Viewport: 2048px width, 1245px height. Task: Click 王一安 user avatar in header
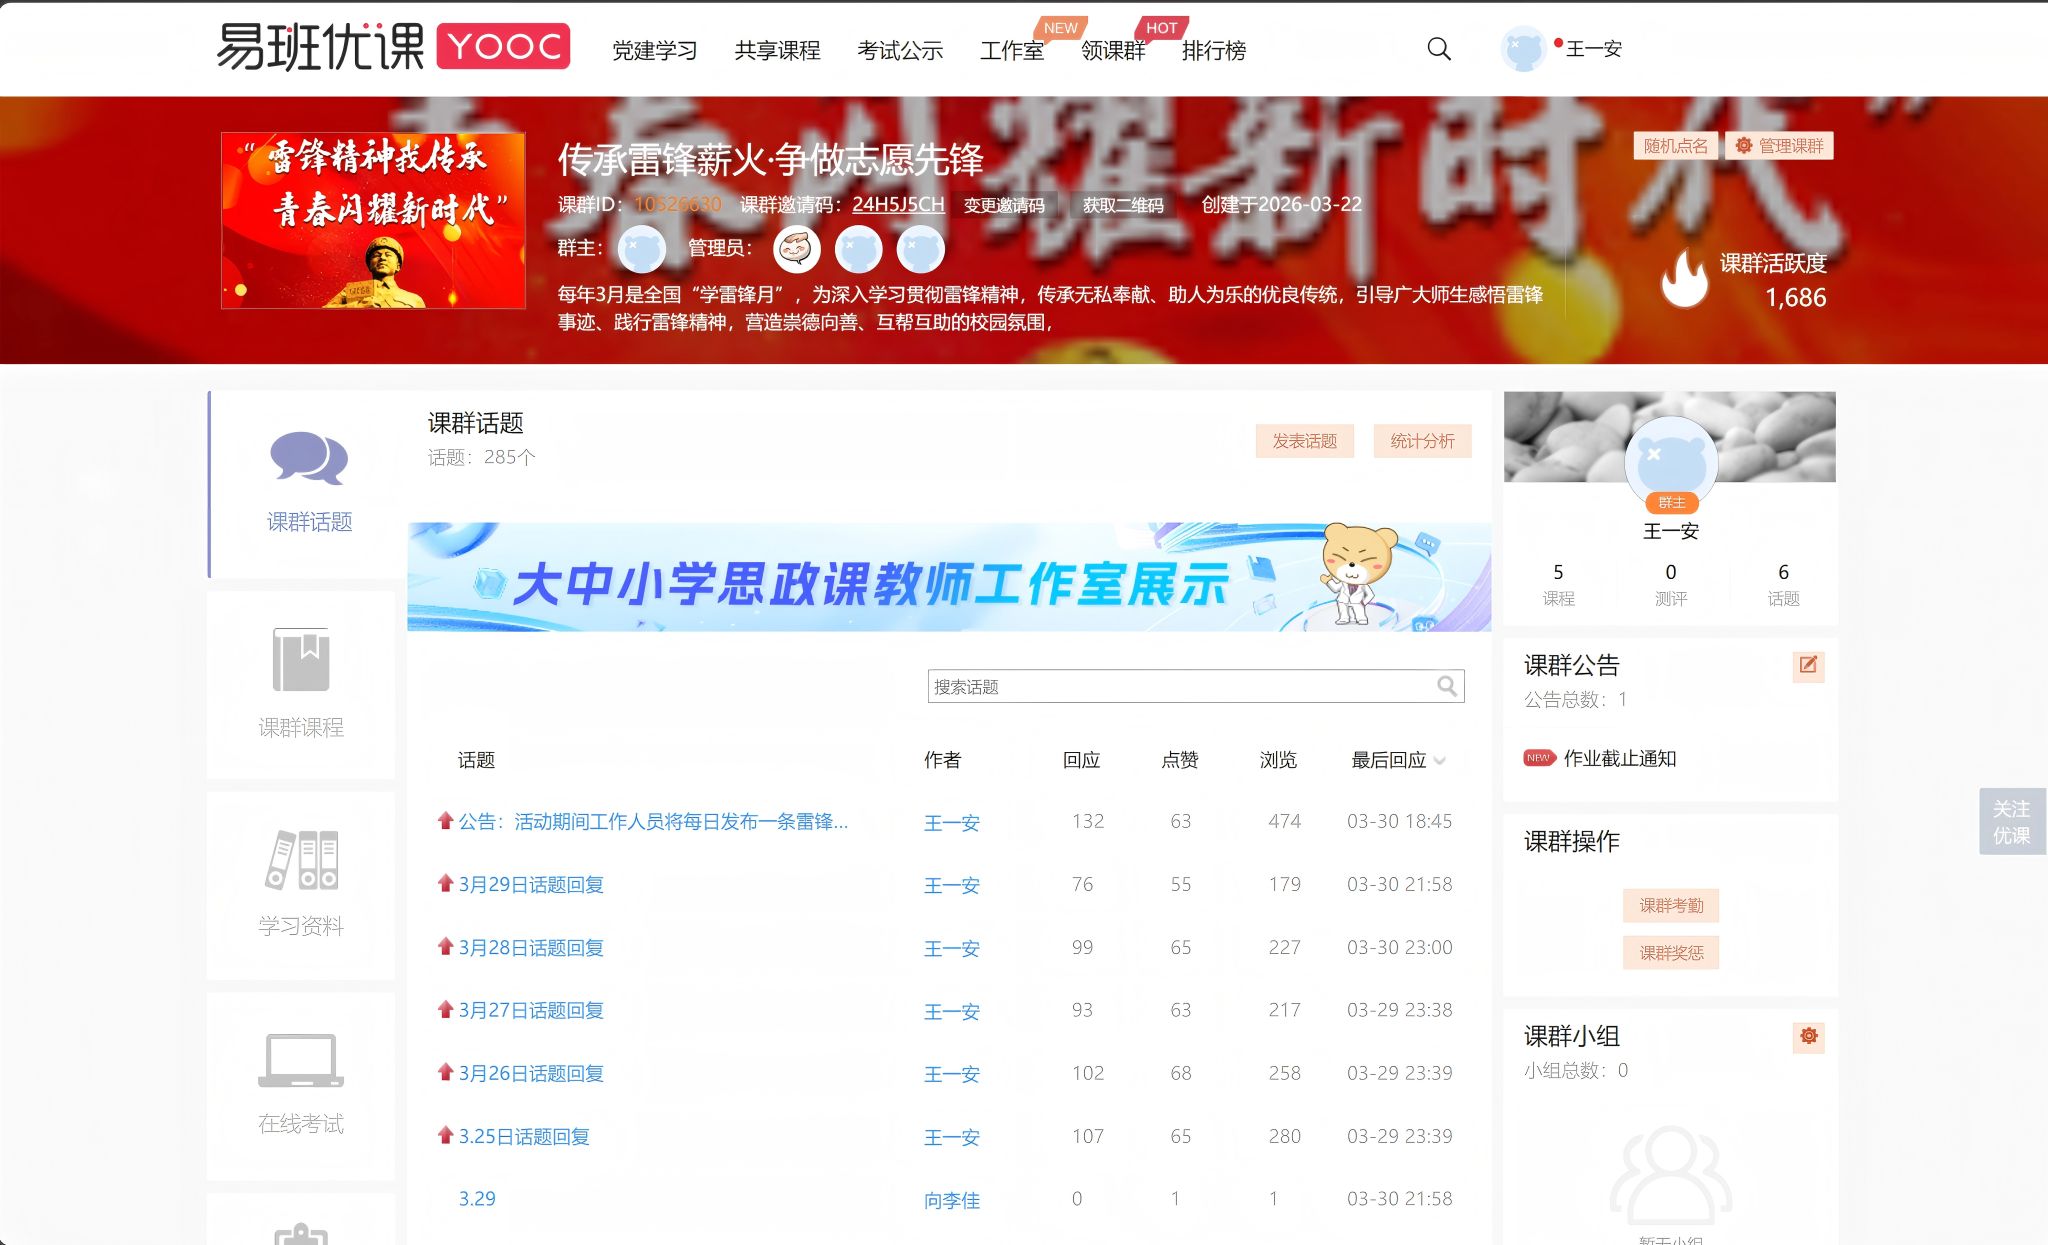coord(1523,49)
